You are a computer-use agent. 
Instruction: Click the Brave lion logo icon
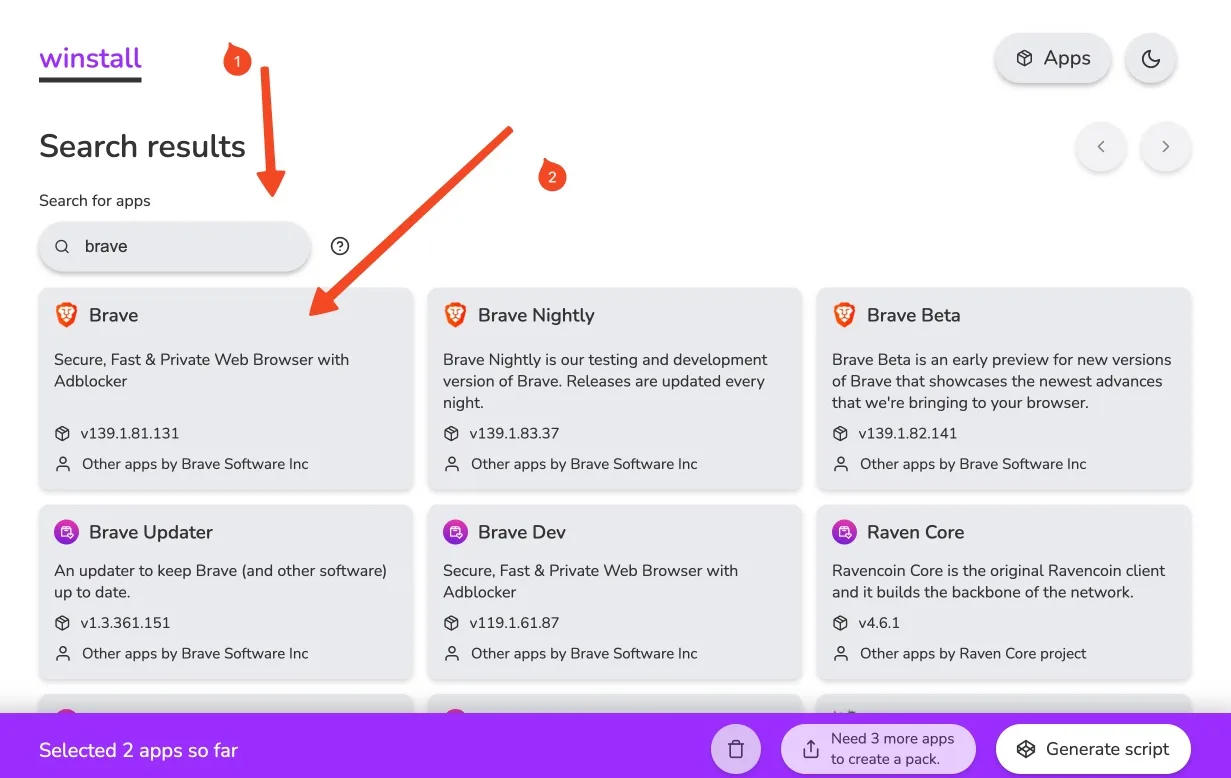coord(66,315)
